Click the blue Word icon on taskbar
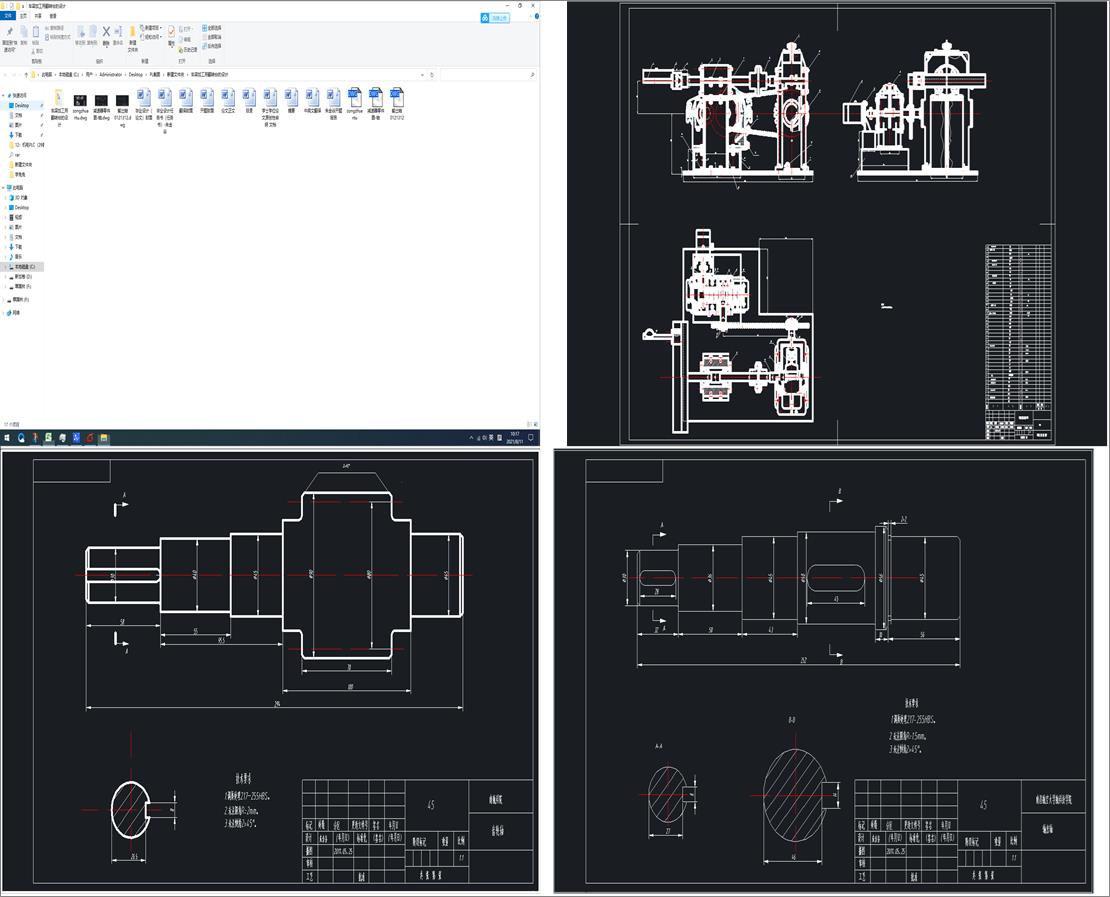The width and height of the screenshot is (1110, 897). (x=76, y=438)
